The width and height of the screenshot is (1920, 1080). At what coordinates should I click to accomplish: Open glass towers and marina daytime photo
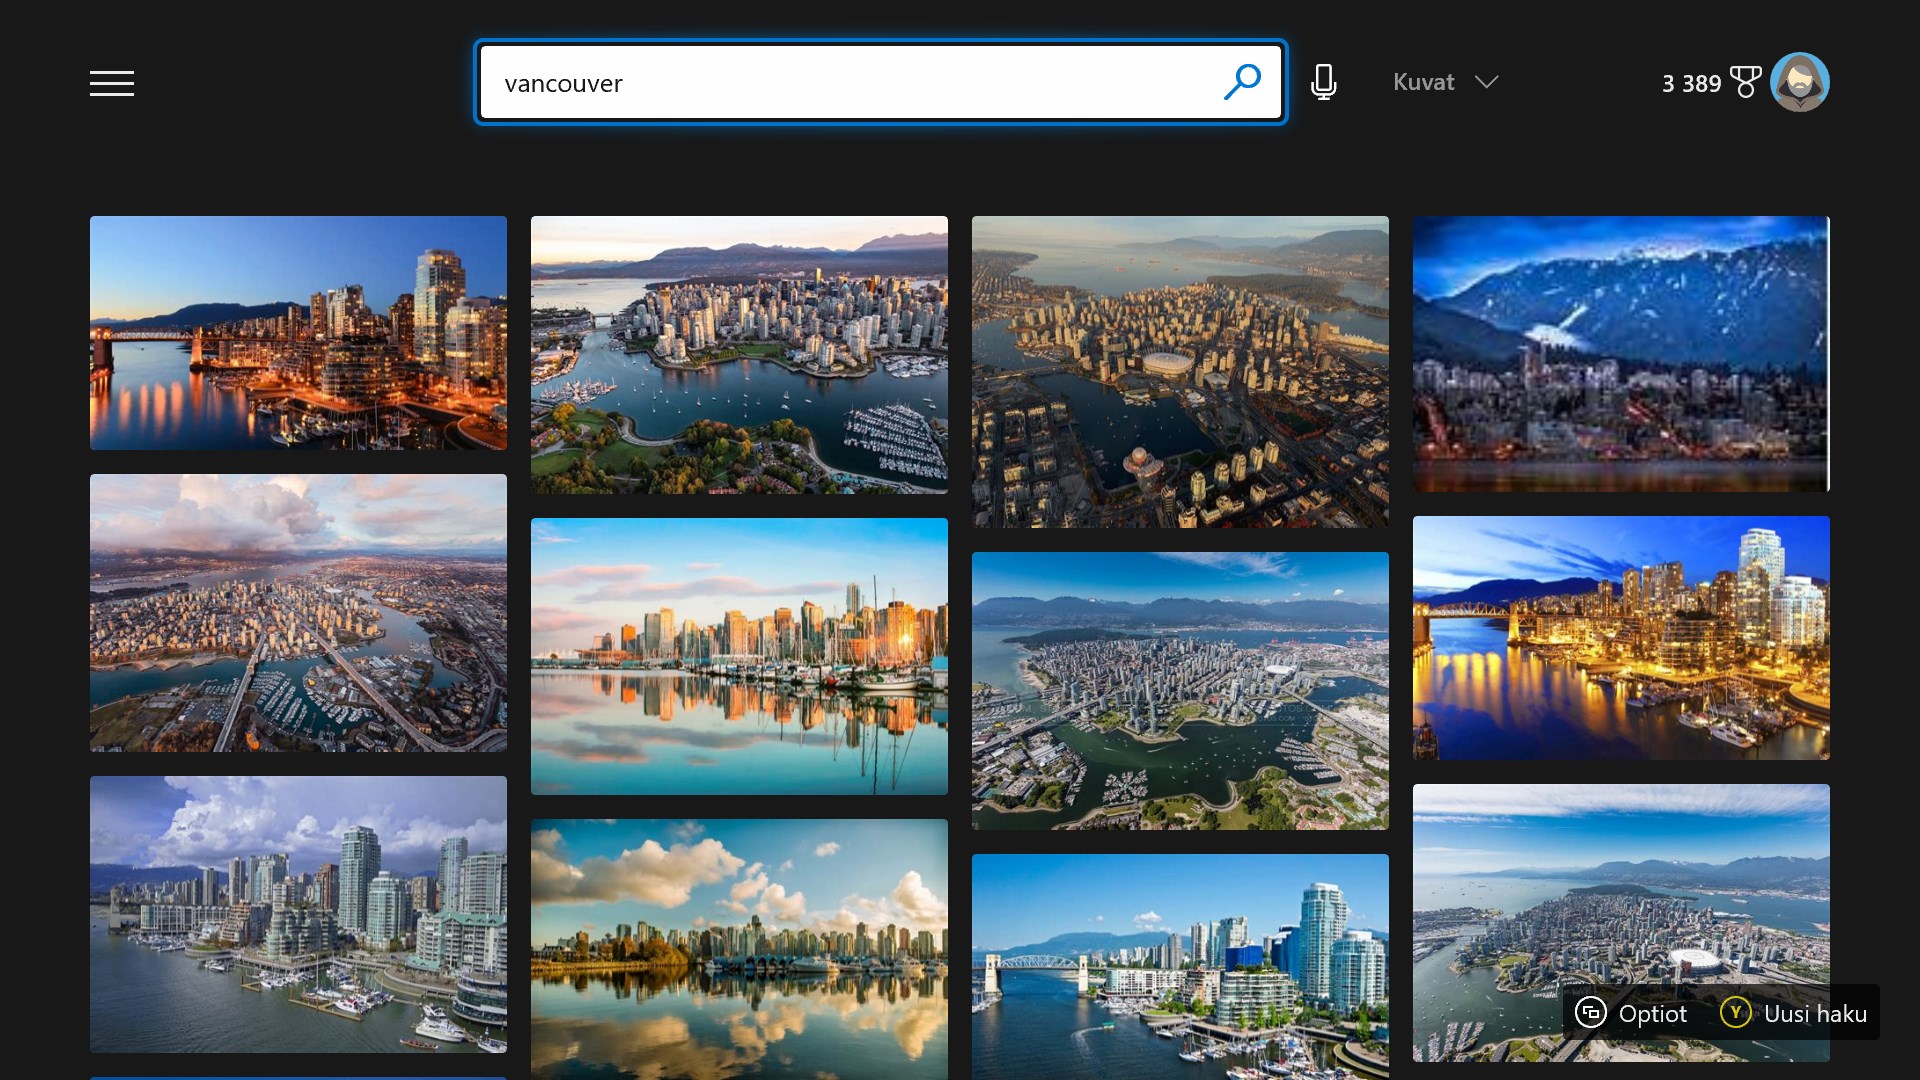[x=298, y=914]
